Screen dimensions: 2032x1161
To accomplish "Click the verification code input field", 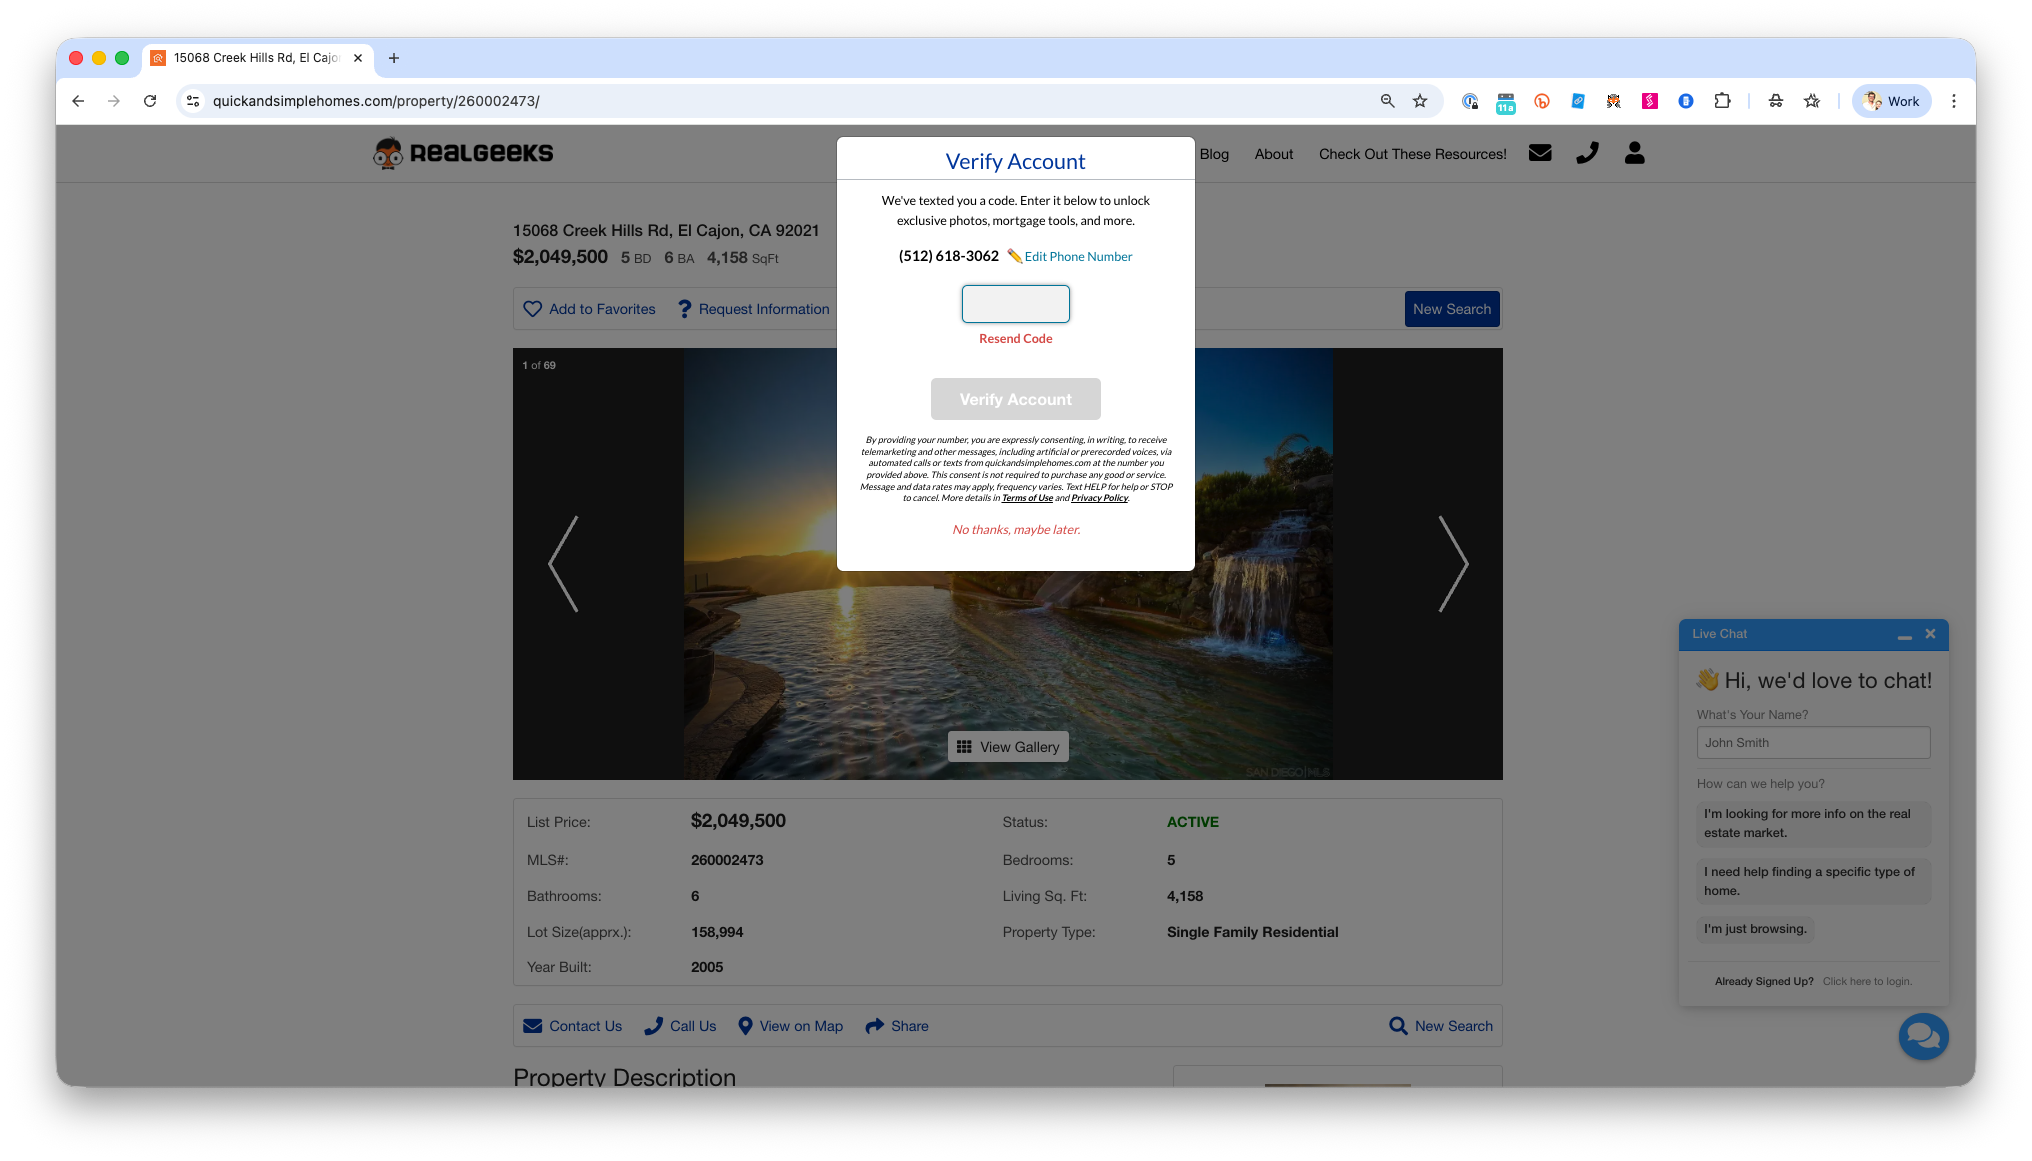I will coord(1015,304).
